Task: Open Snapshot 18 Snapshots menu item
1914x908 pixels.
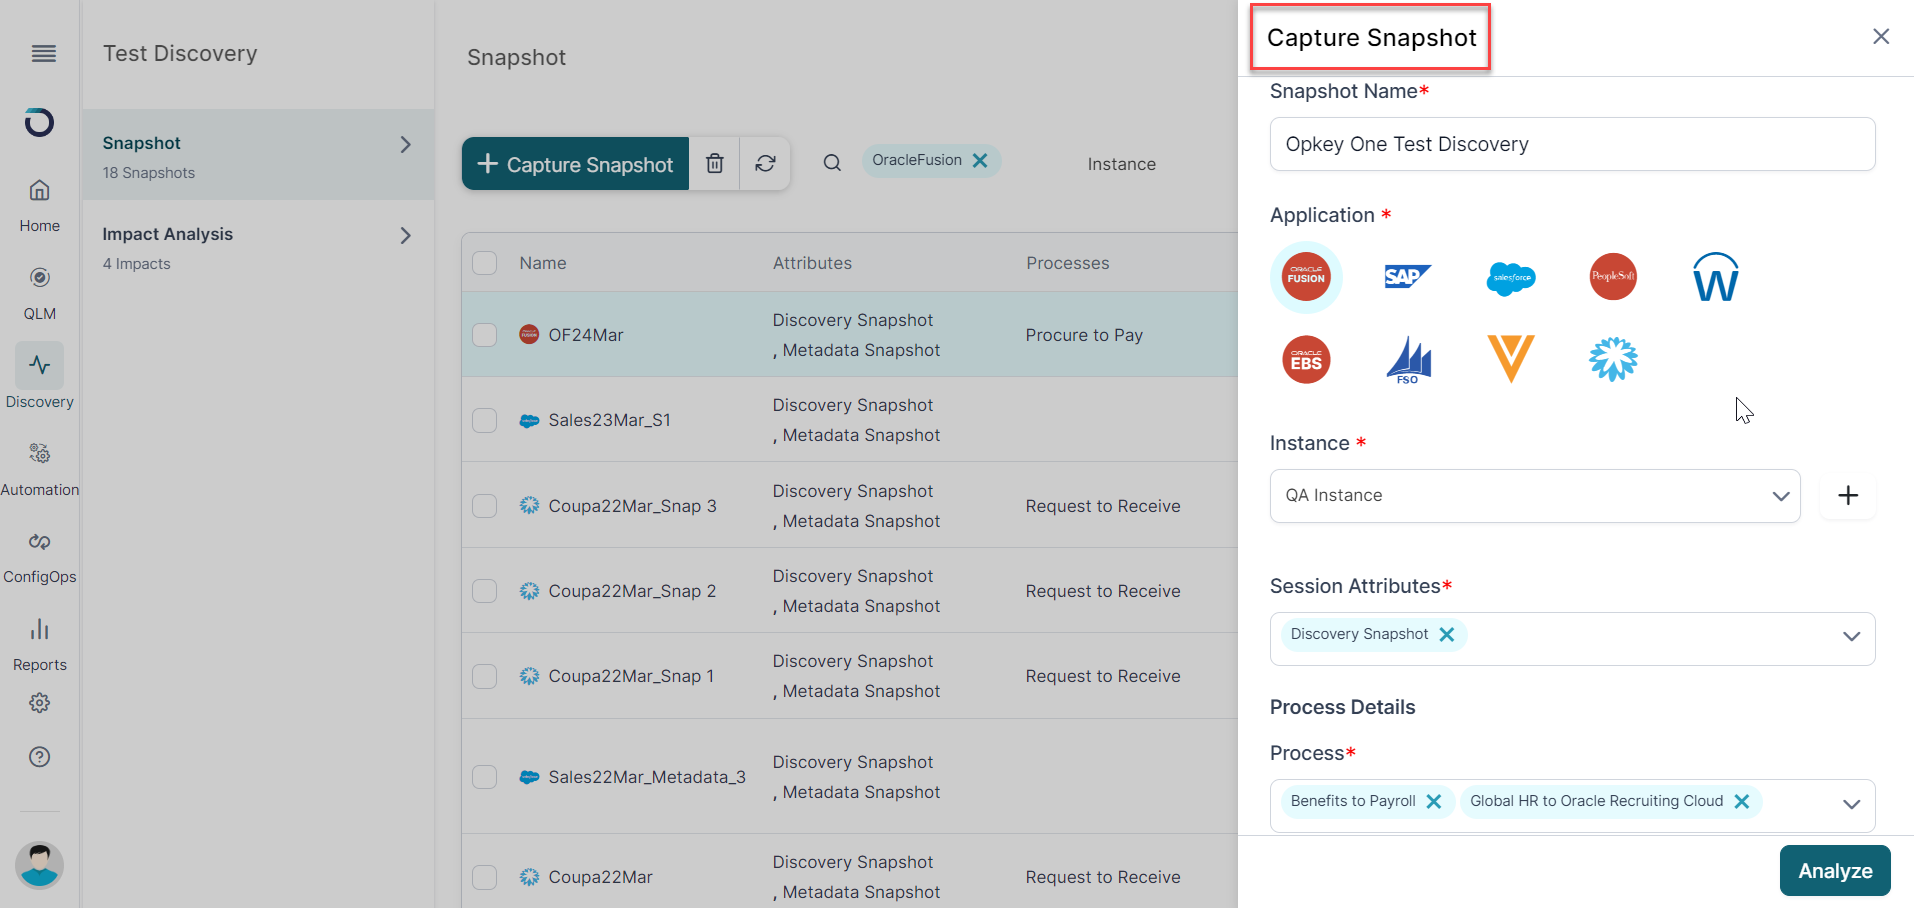Action: (x=258, y=155)
